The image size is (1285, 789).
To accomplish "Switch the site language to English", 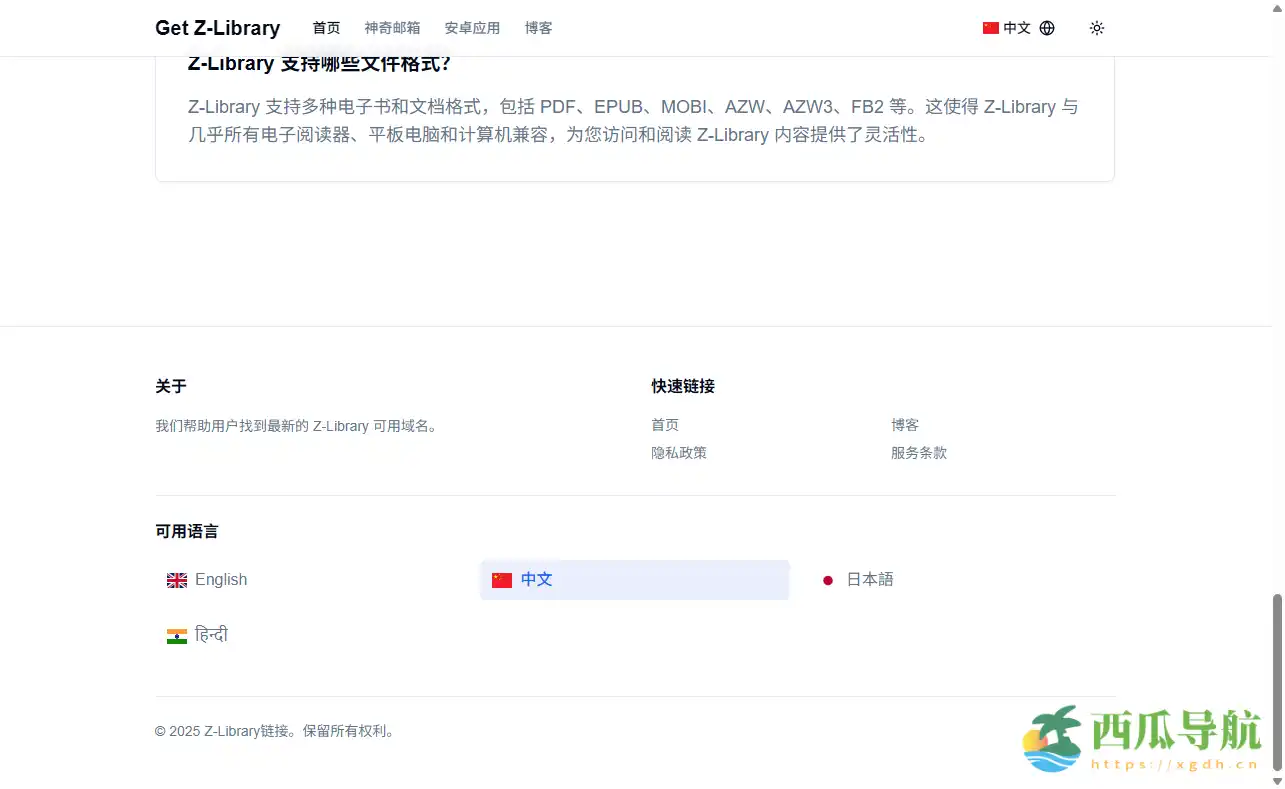I will tap(221, 580).
